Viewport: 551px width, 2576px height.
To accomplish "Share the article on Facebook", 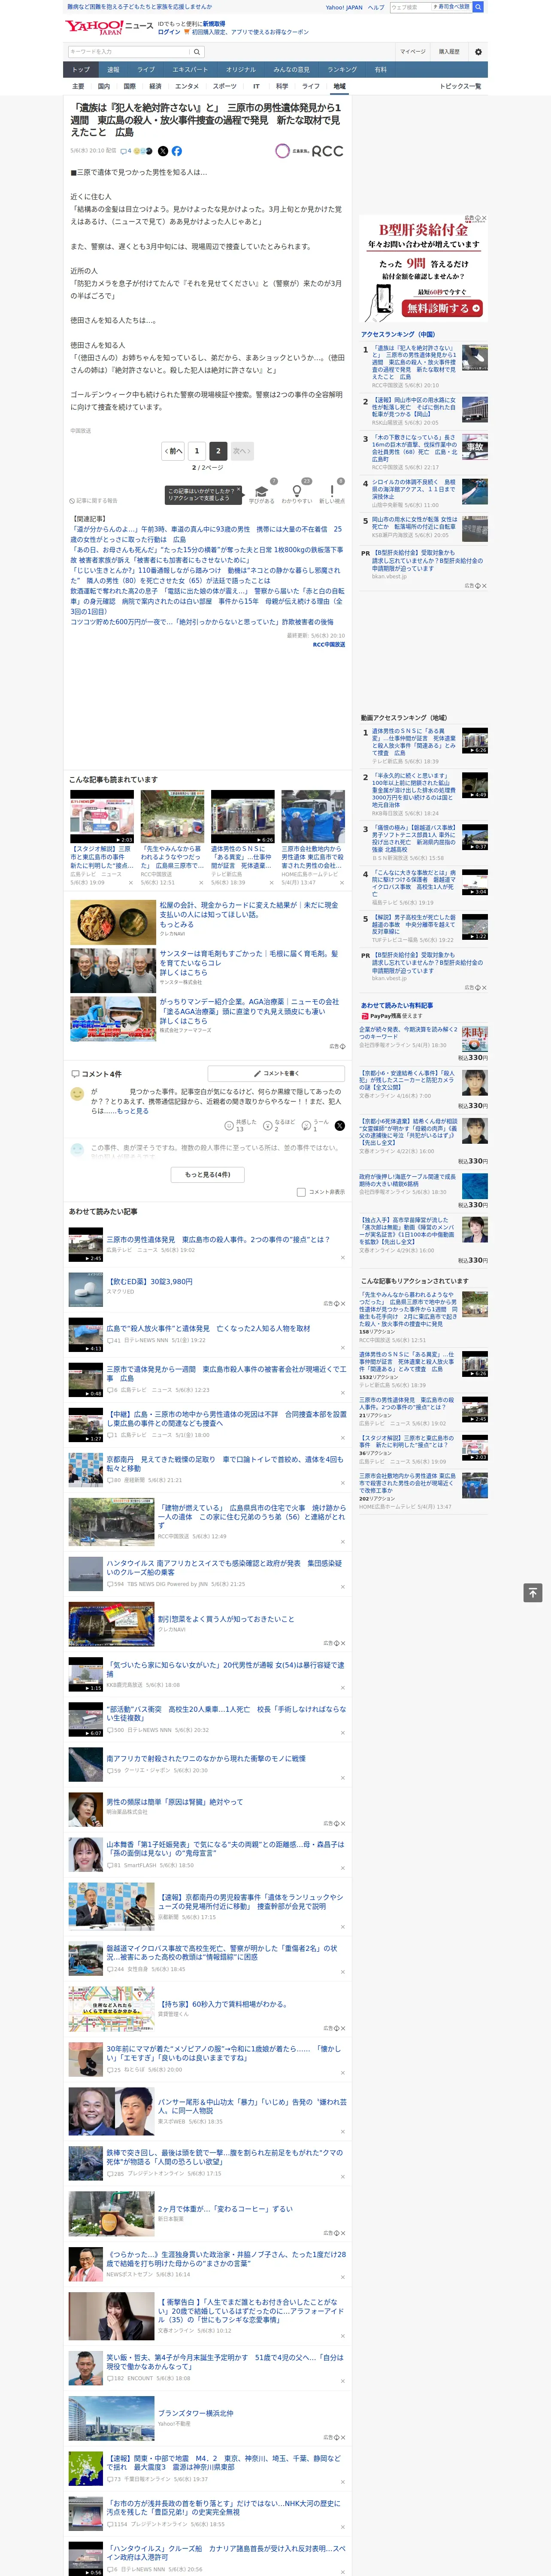I will [x=176, y=151].
